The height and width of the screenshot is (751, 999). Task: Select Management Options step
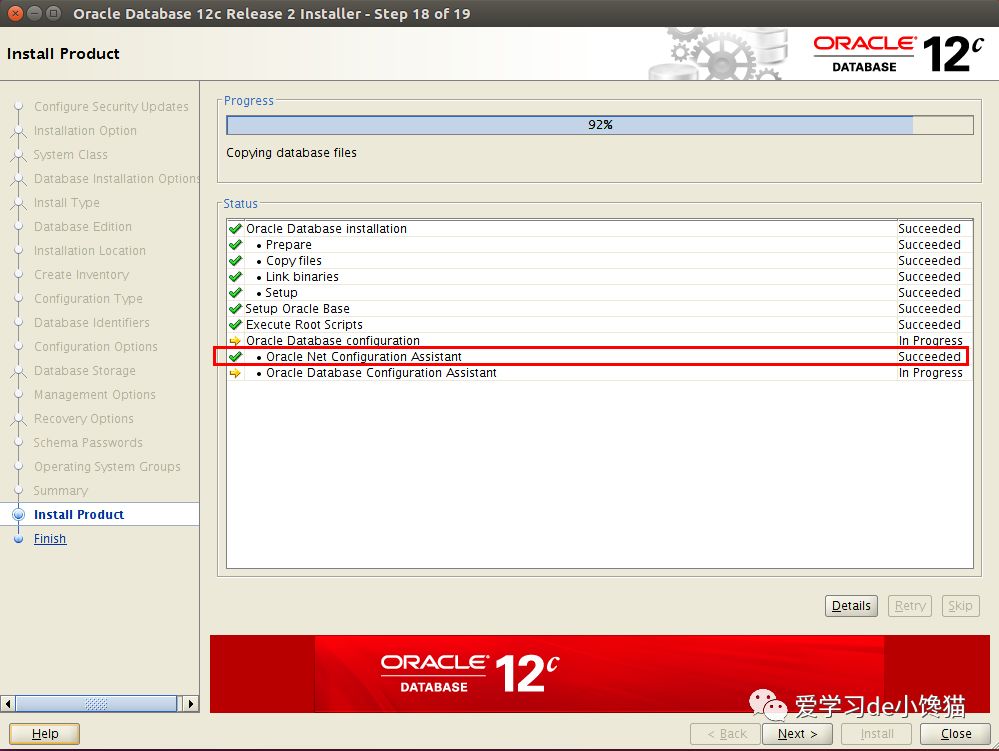(x=94, y=394)
